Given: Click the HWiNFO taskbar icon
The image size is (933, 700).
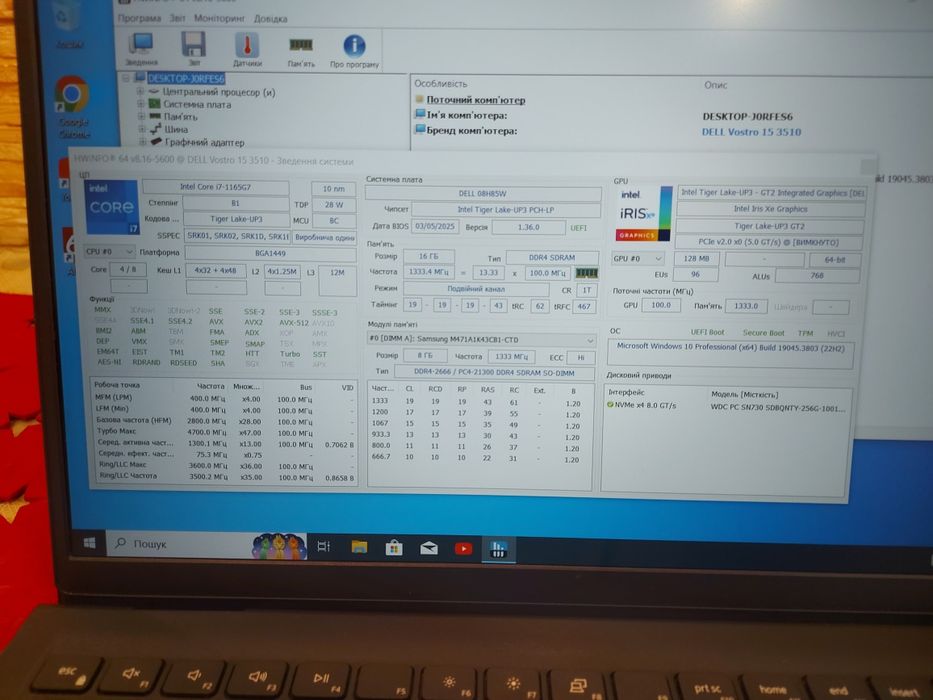Looking at the screenshot, I should (498, 549).
